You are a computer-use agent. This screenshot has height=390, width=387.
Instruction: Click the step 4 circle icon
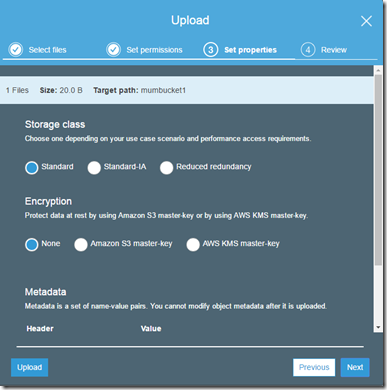[x=308, y=50]
